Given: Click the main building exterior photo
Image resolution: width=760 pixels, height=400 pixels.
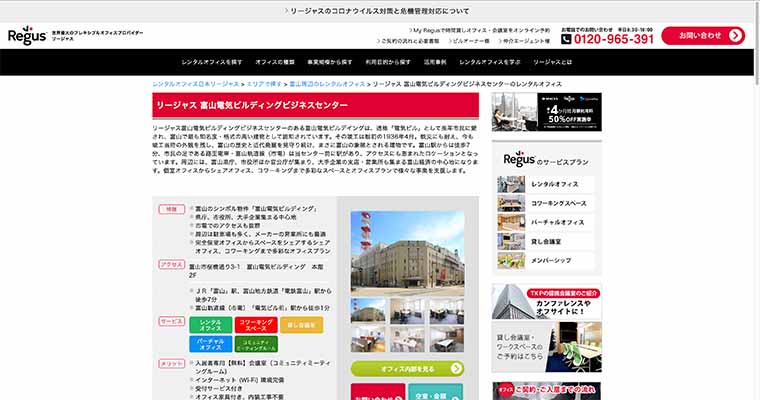Looking at the screenshot, I should coord(407,251).
